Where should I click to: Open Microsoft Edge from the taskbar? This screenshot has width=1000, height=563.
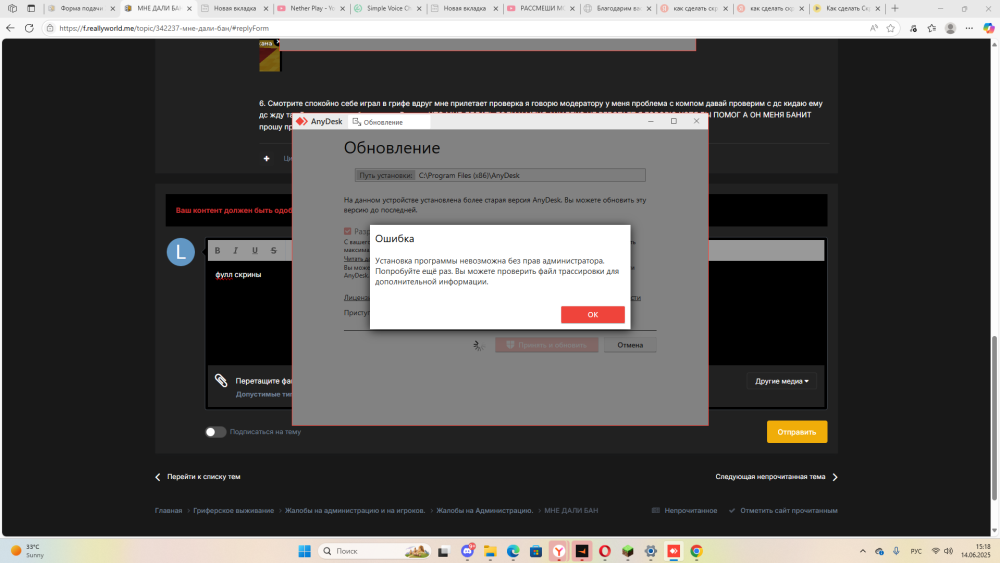[x=513, y=551]
